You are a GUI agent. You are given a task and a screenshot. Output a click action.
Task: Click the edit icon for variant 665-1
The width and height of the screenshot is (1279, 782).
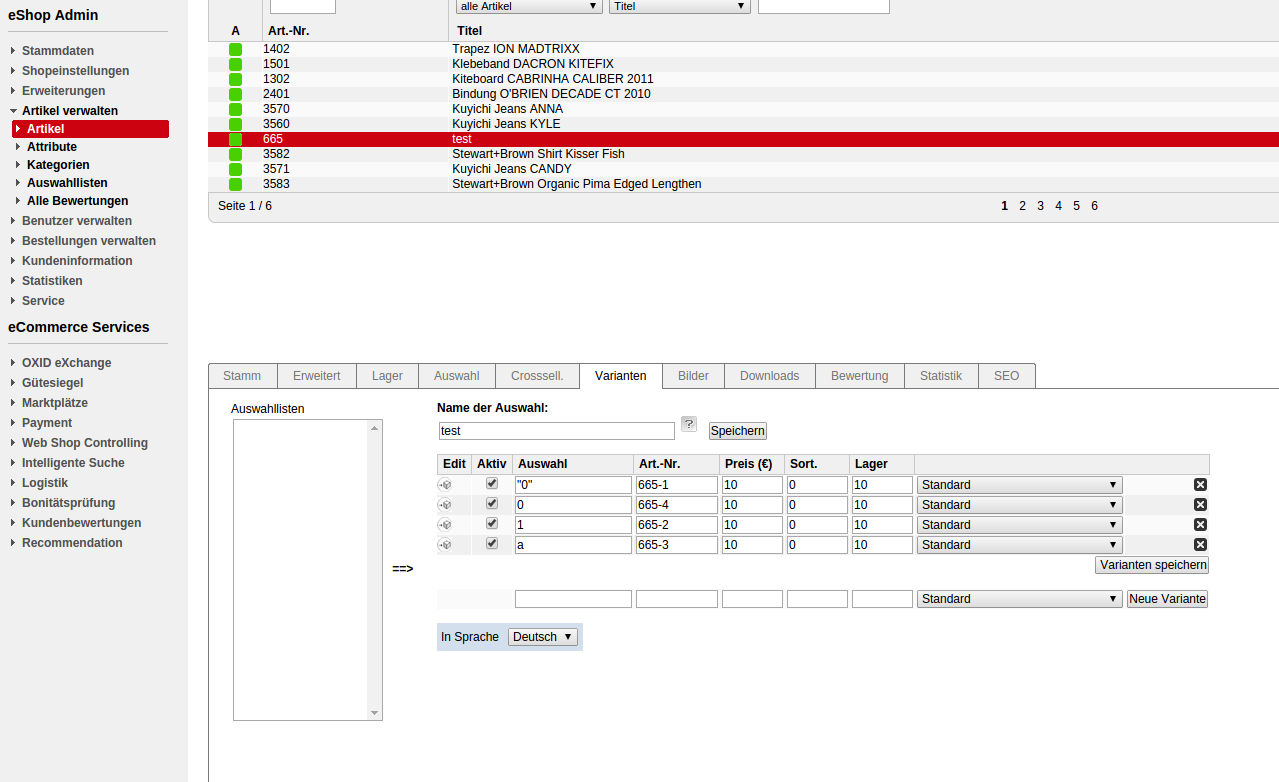click(x=445, y=485)
